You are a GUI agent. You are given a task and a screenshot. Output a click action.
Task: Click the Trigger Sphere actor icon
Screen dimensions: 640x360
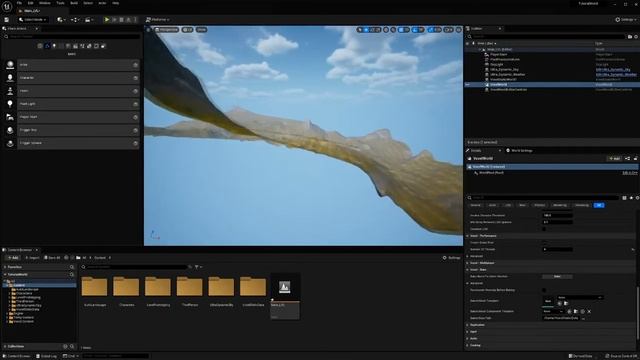[10, 143]
